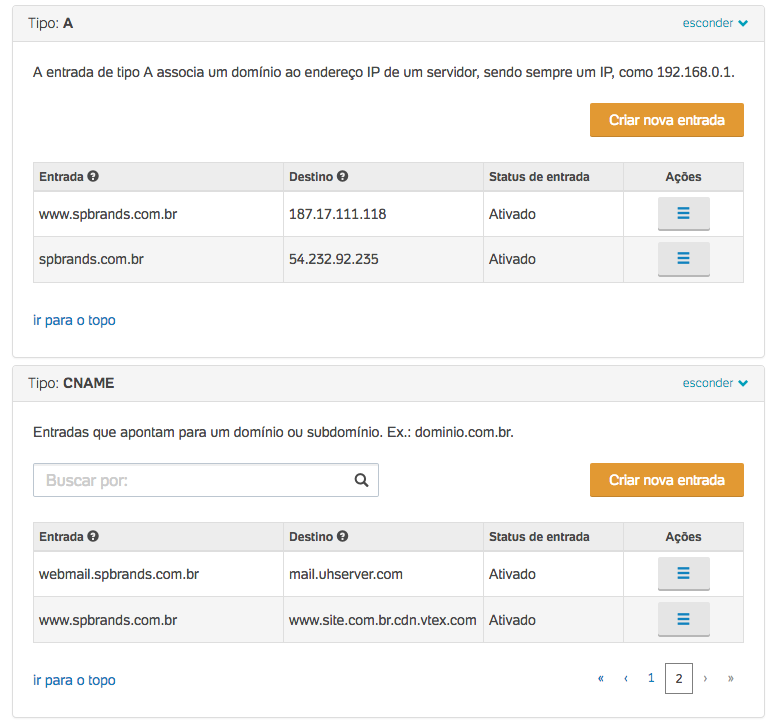Viewport: 771px width, 721px height.
Task: Follow 'ir para o topo' link under type A table
Action: click(74, 321)
